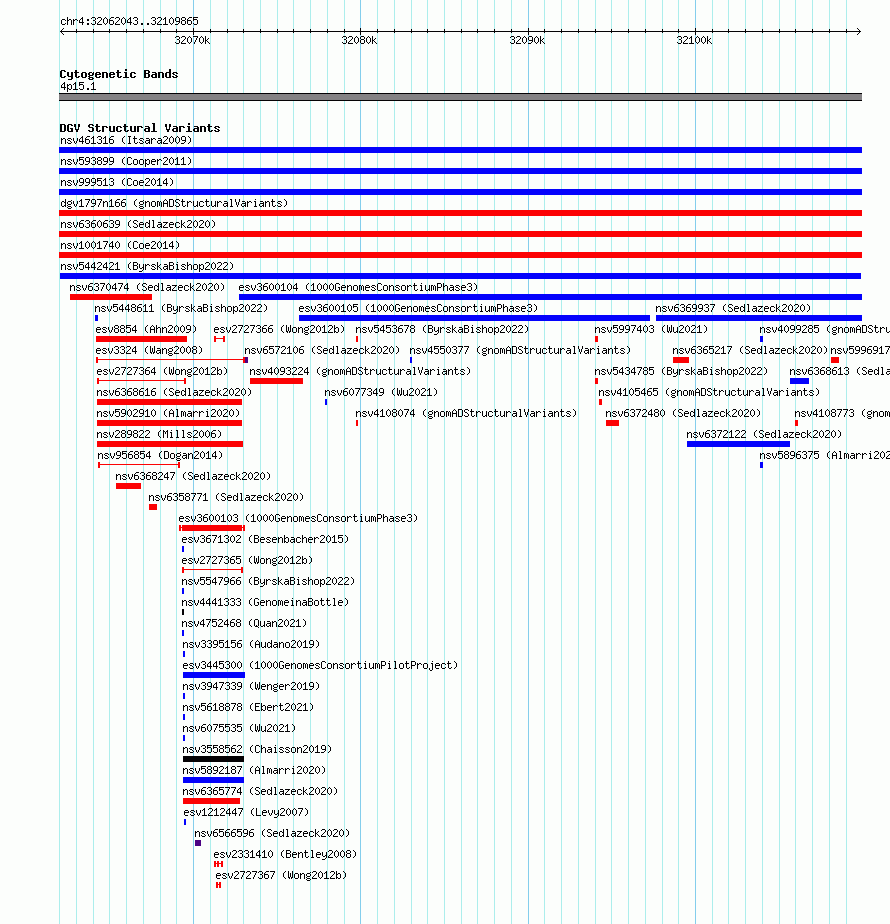The height and width of the screenshot is (924, 890).
Task: Click nsv4550377 (gnomADStructuralVariants) label
Action: tap(520, 350)
